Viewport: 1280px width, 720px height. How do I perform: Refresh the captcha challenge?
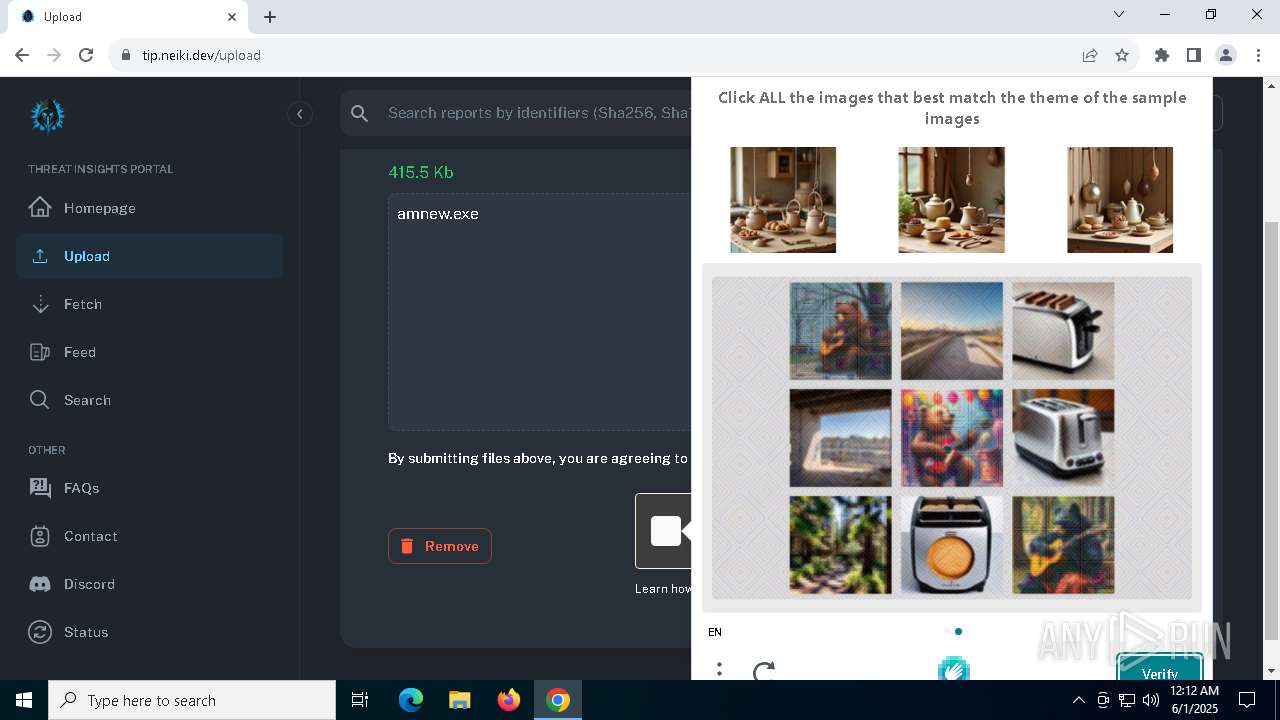click(x=764, y=671)
